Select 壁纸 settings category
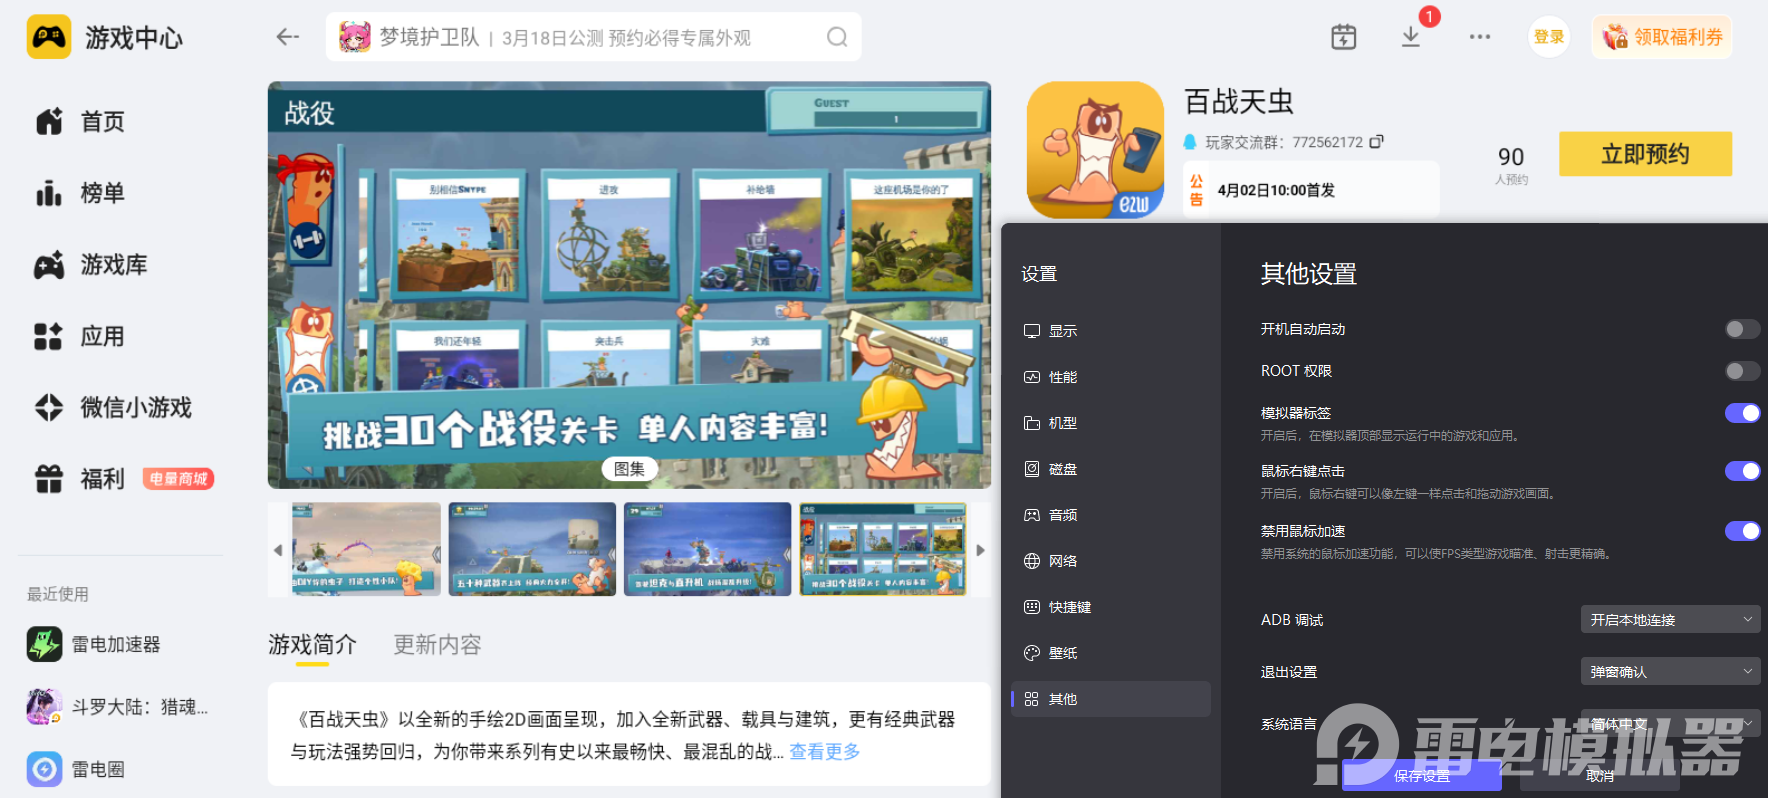Image resolution: width=1768 pixels, height=798 pixels. [1111, 653]
